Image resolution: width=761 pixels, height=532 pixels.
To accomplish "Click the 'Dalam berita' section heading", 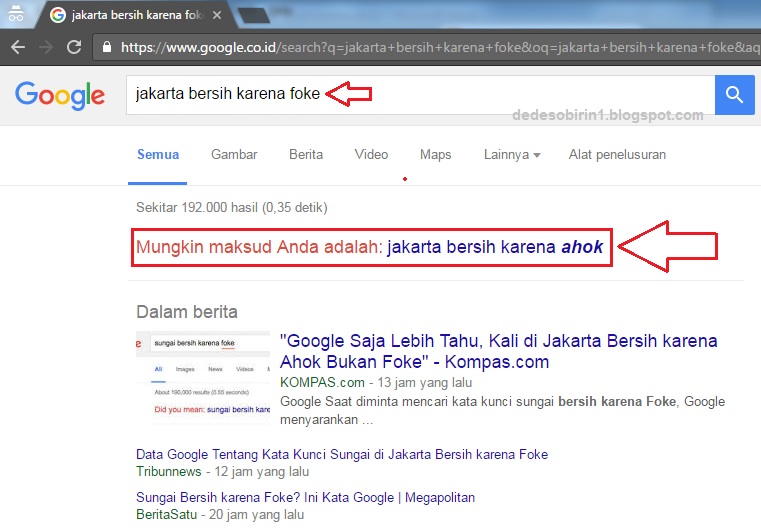I will (187, 312).
